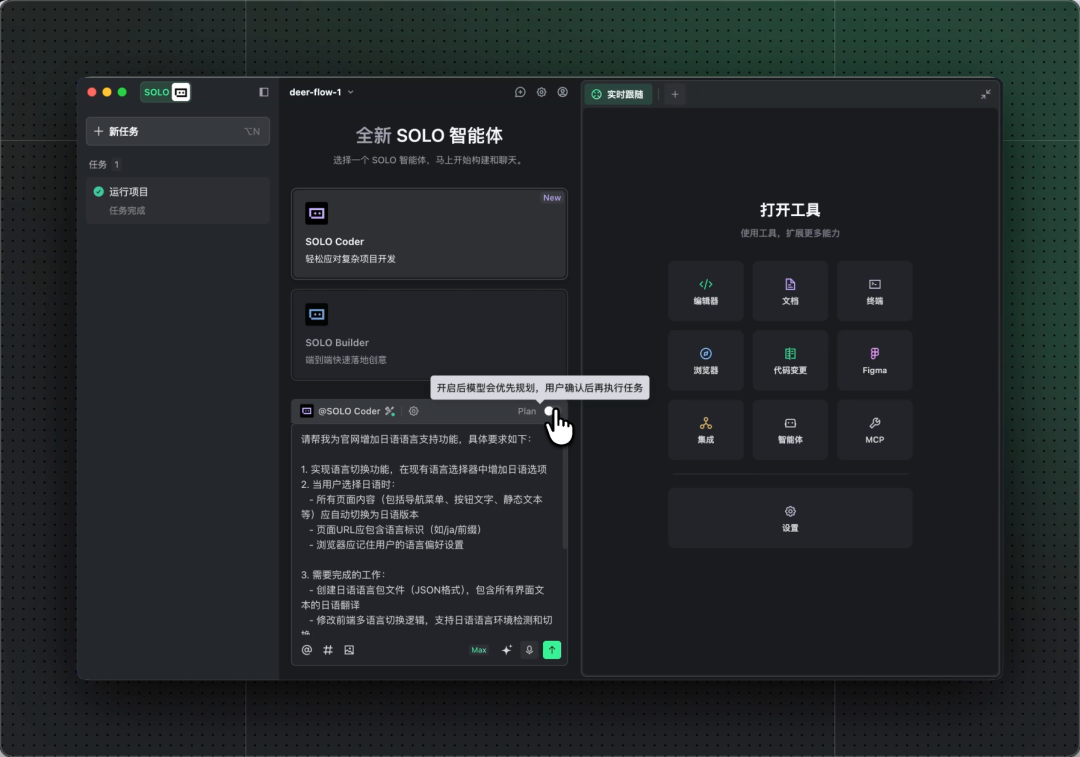Attach an image to the prompt
The height and width of the screenshot is (757, 1080).
pos(349,650)
